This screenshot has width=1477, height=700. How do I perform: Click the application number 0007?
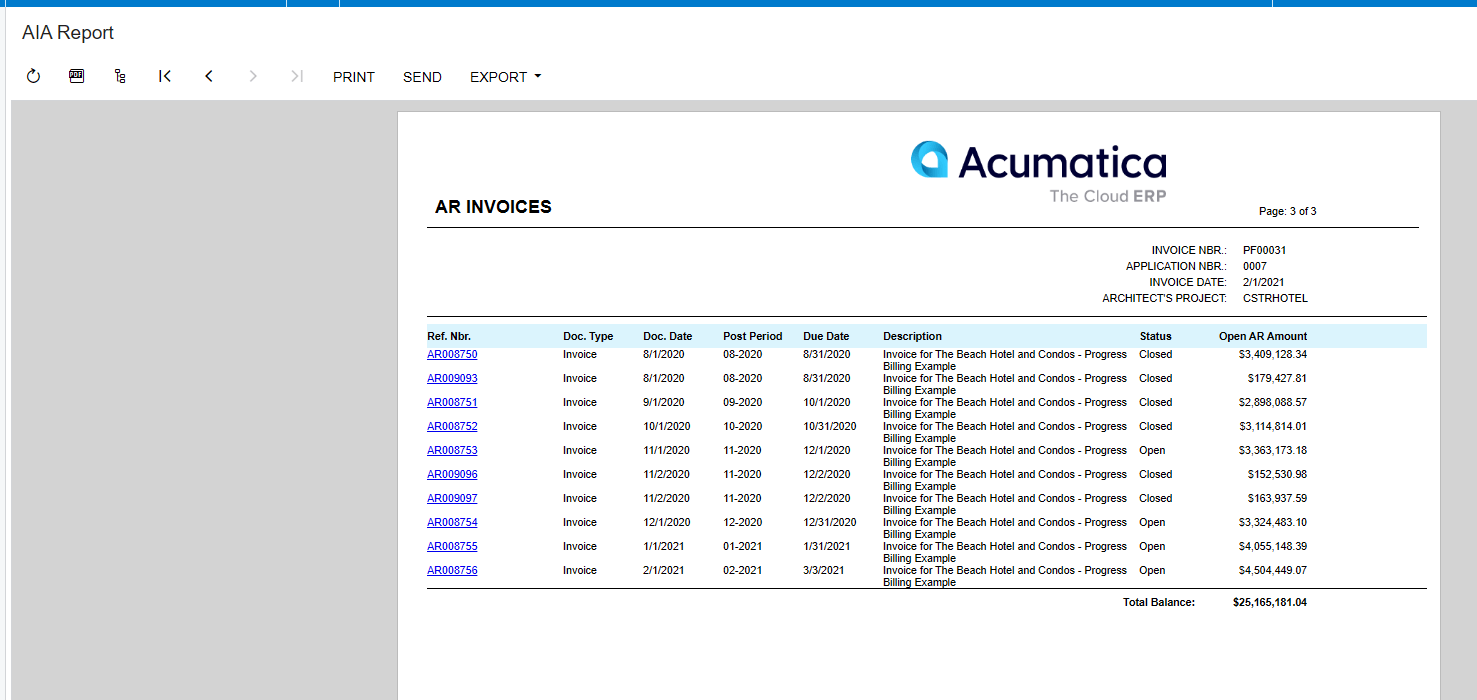[1255, 266]
